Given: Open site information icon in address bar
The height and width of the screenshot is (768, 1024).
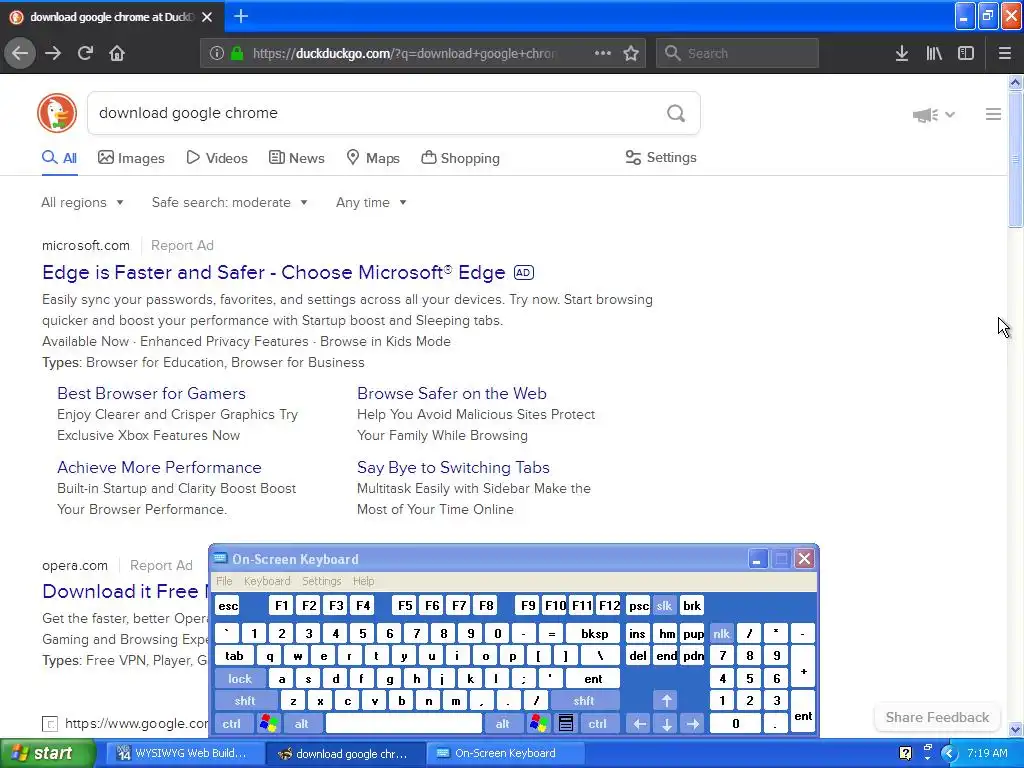Looking at the screenshot, I should click(217, 54).
